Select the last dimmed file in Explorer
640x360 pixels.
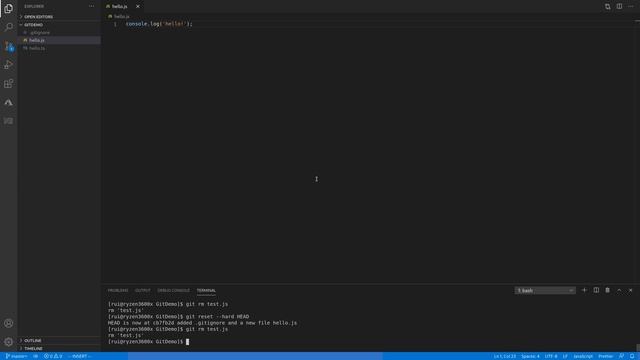(x=59, y=48)
